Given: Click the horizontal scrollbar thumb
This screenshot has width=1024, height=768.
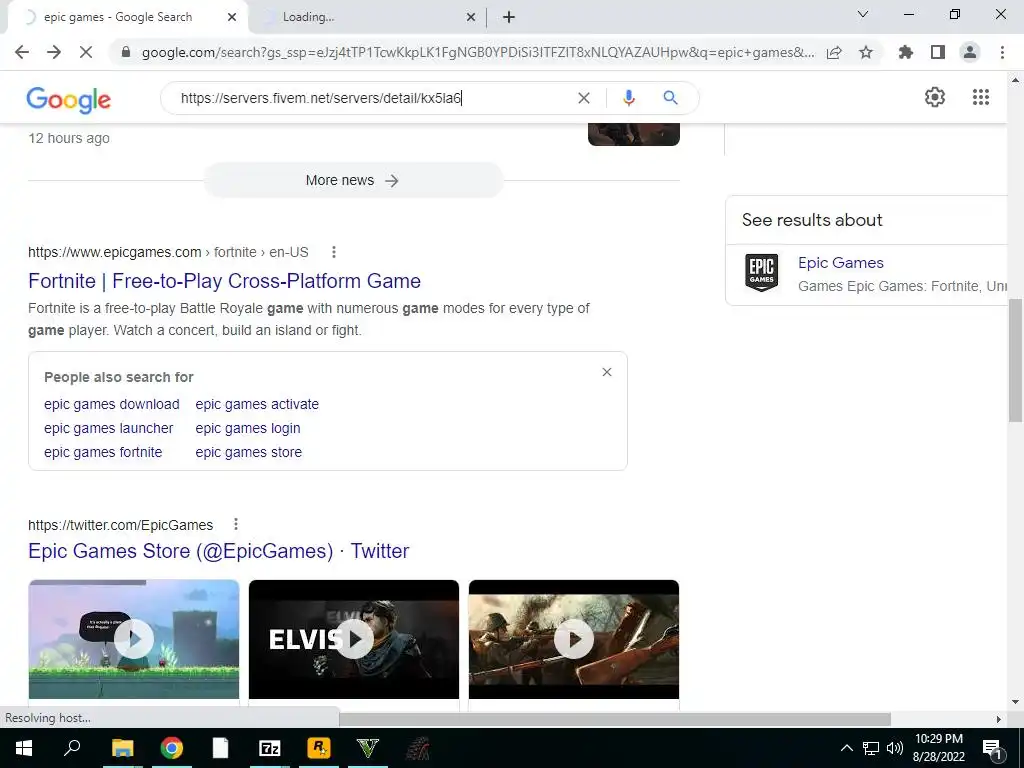Looking at the screenshot, I should tap(615, 719).
